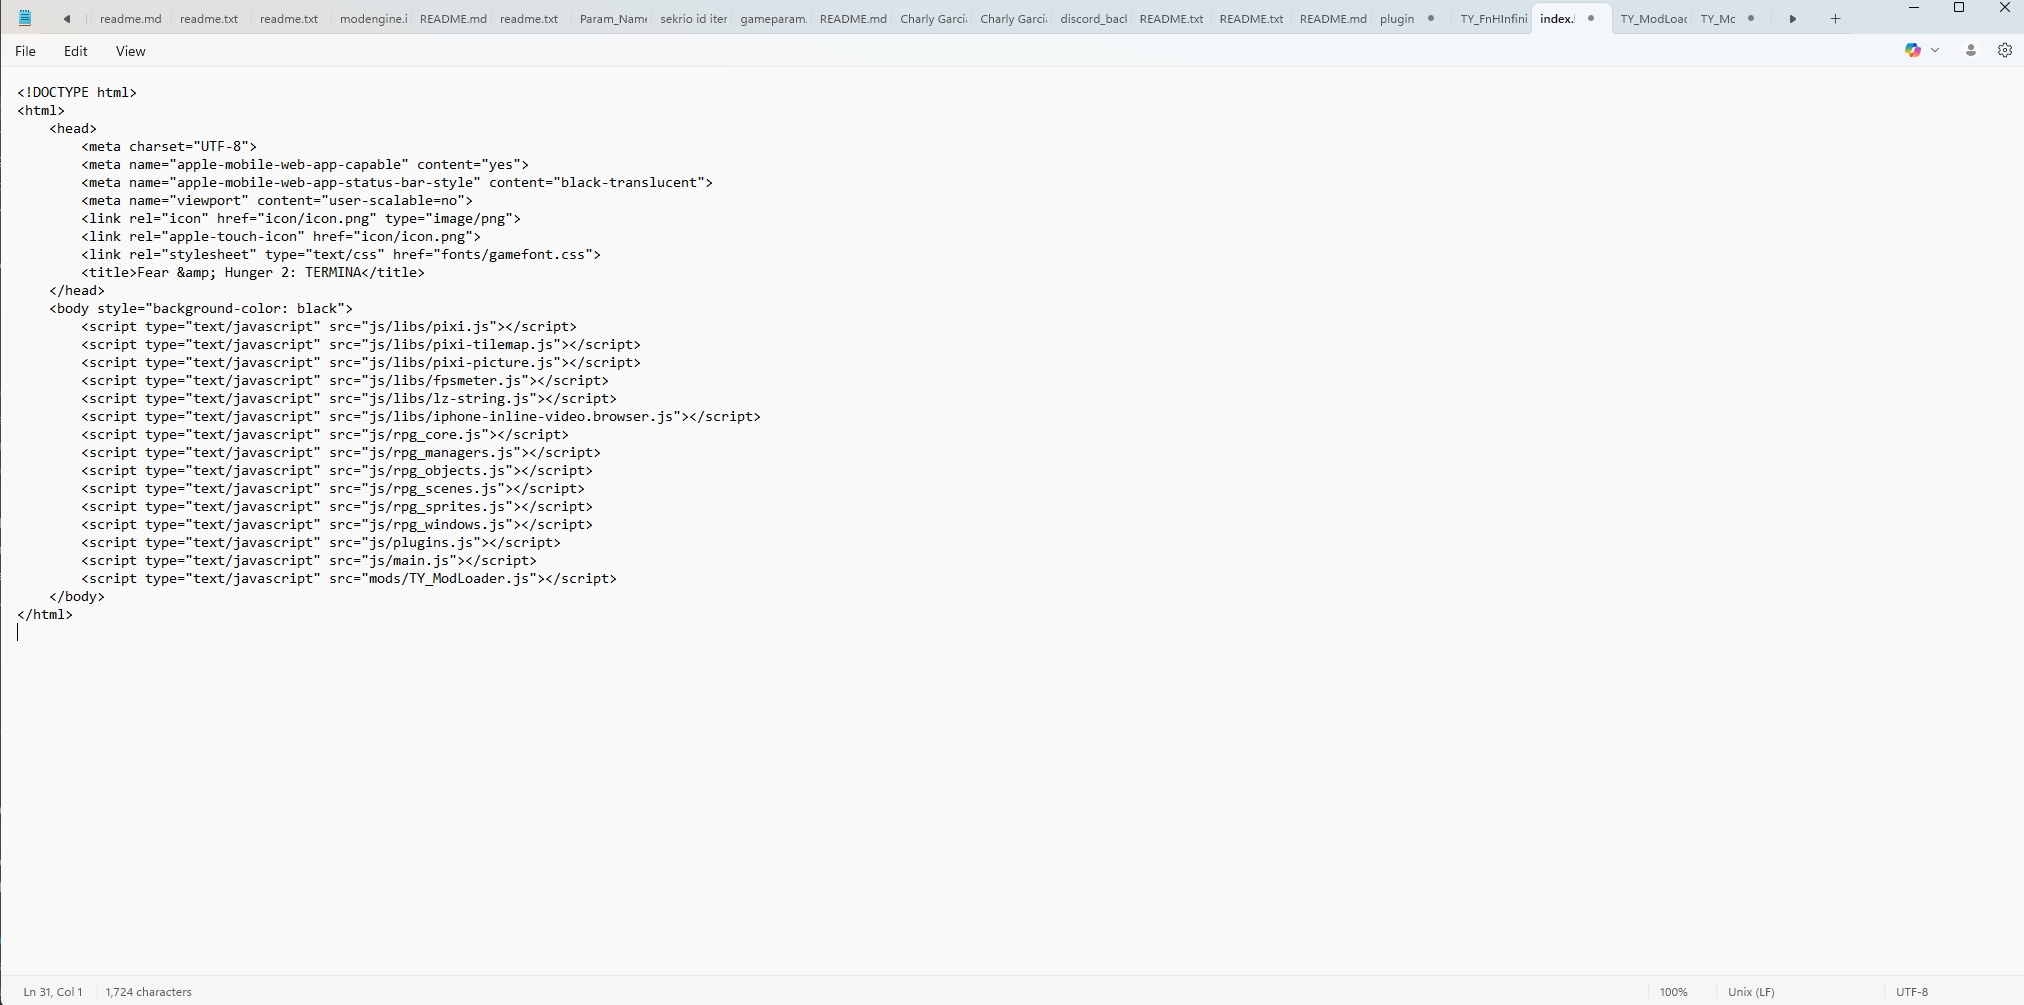
Task: Switch to the gameparam tab
Action: coord(773,19)
